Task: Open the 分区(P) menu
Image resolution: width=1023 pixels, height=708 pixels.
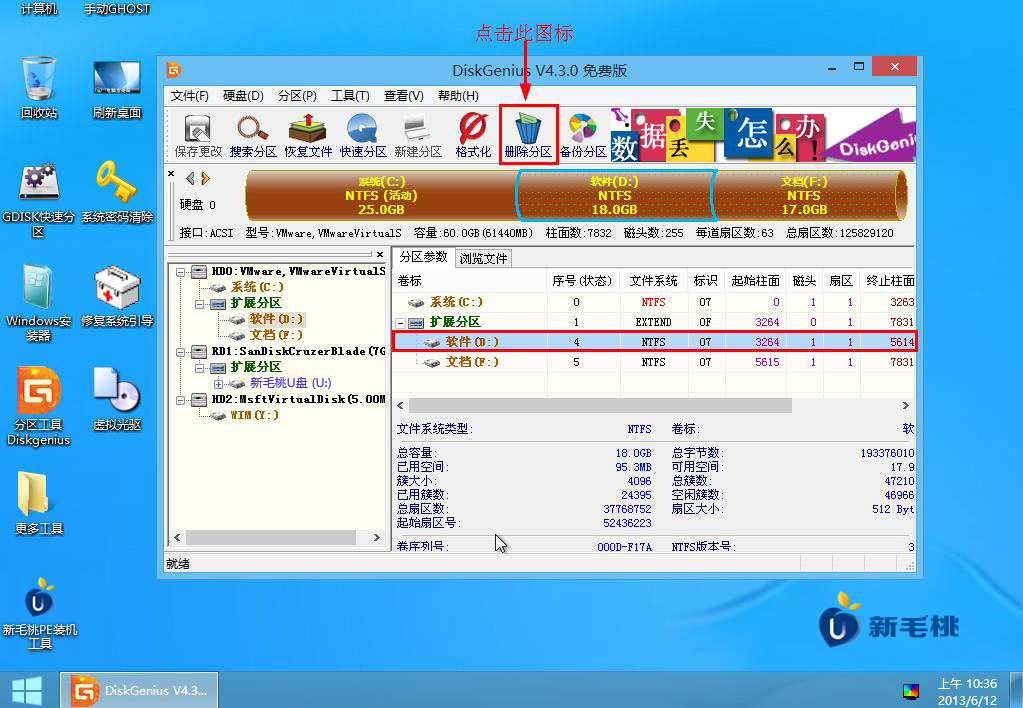Action: pos(297,96)
